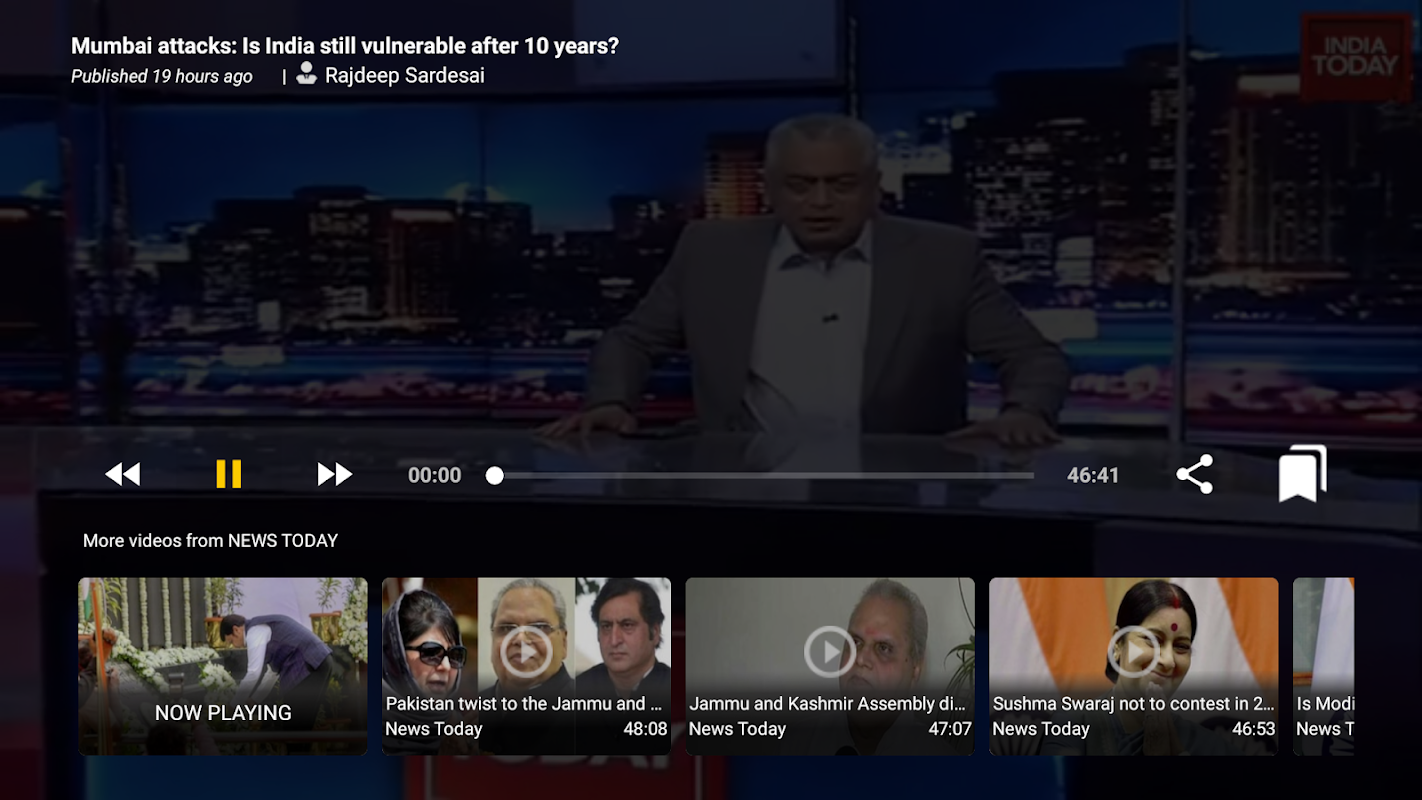The image size is (1422, 800).
Task: Click the 48:08 duration label
Action: coord(645,729)
